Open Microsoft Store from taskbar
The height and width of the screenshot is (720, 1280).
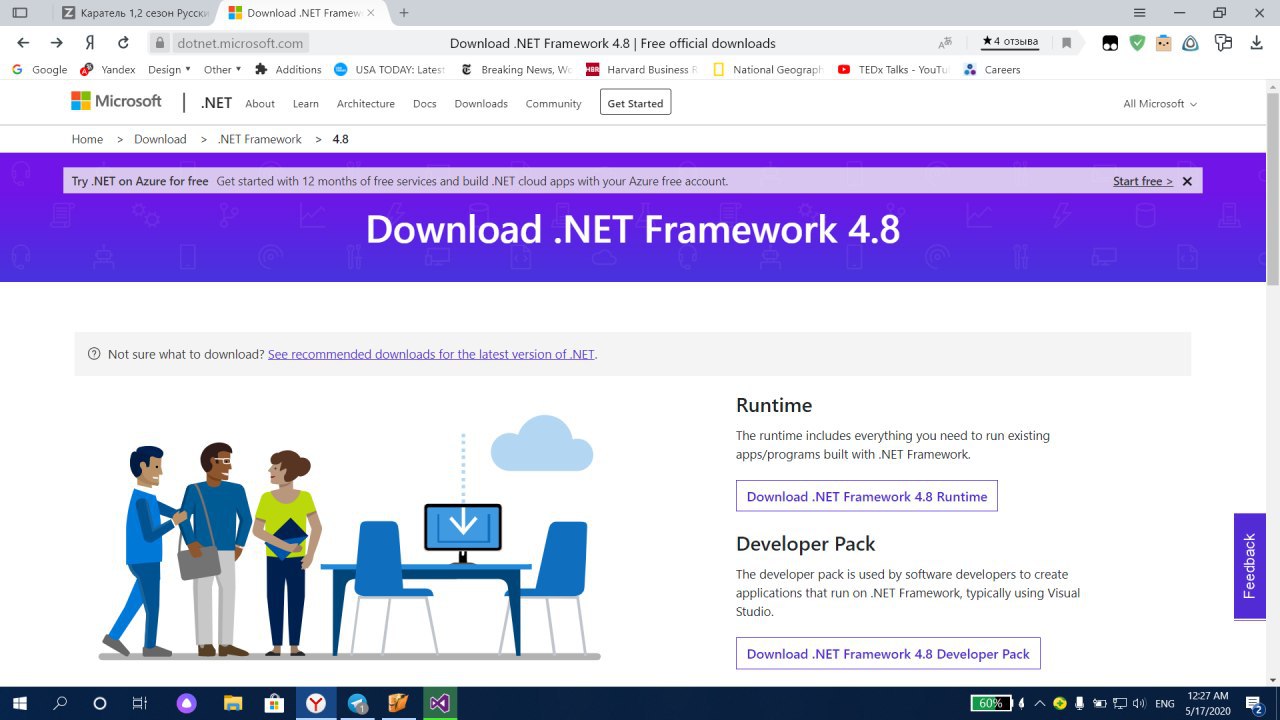(274, 703)
